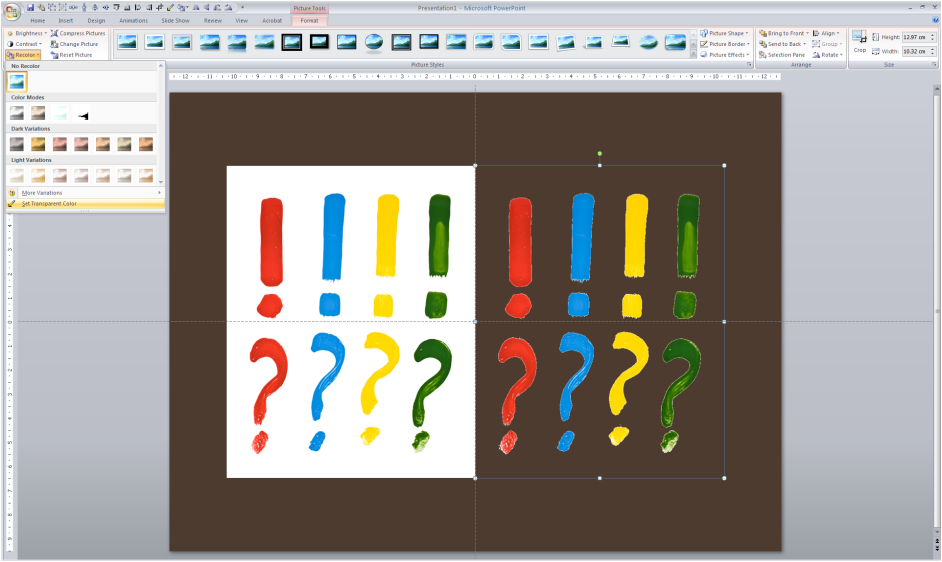
Task: Open Rotate dropdown
Action: pos(827,55)
